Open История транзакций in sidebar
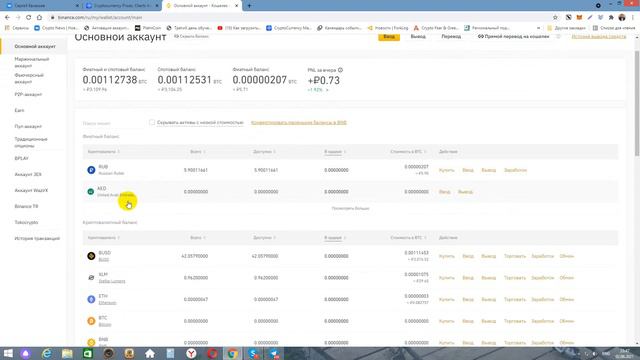This screenshot has width=640, height=360. click(x=37, y=238)
